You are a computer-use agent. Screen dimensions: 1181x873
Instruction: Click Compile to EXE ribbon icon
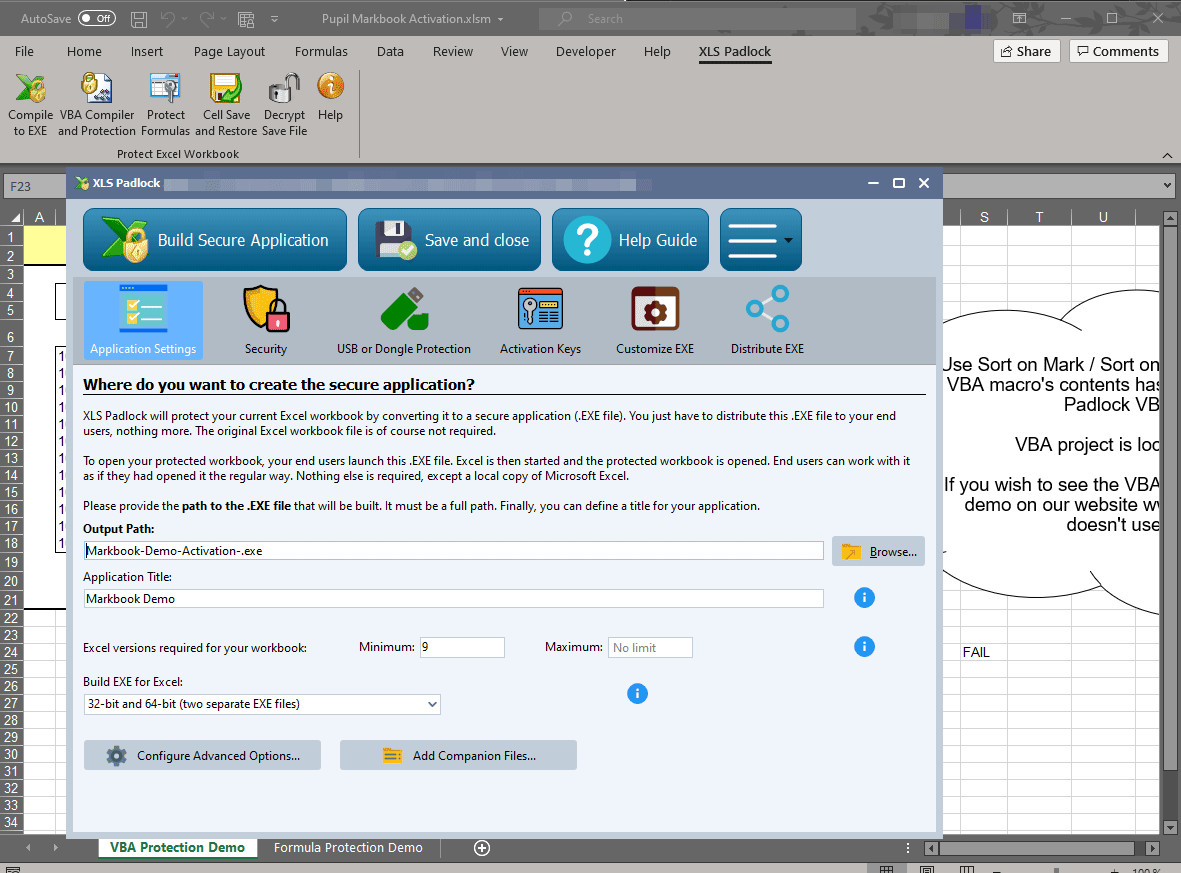(x=31, y=104)
